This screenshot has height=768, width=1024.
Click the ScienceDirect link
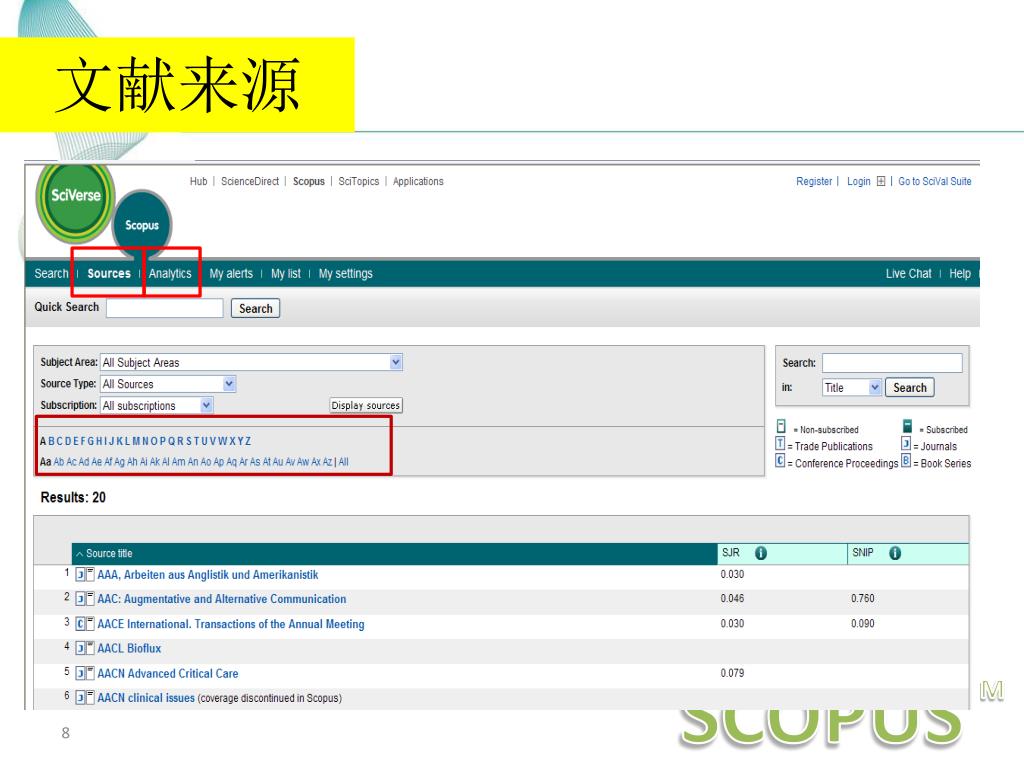tap(249, 182)
